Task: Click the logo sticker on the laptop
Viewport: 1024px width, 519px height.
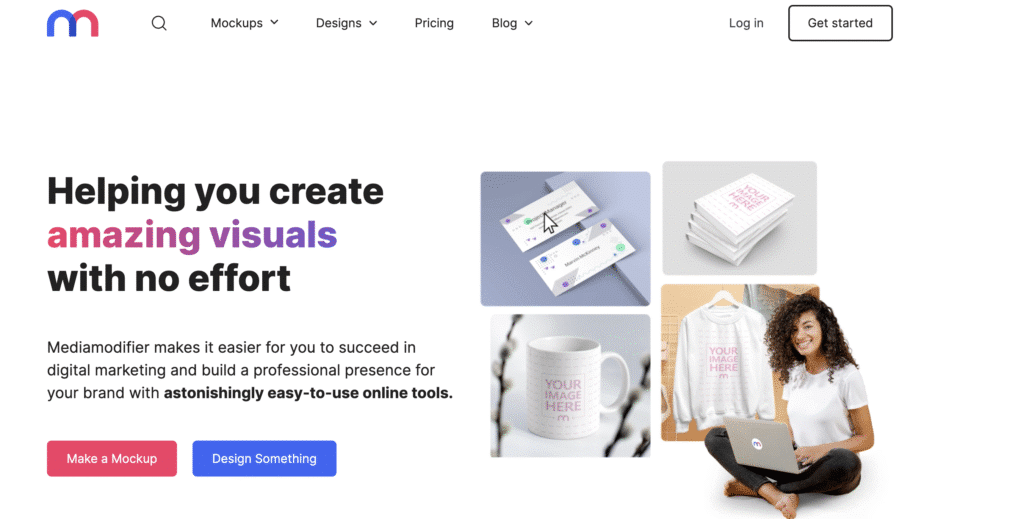Action: [756, 444]
